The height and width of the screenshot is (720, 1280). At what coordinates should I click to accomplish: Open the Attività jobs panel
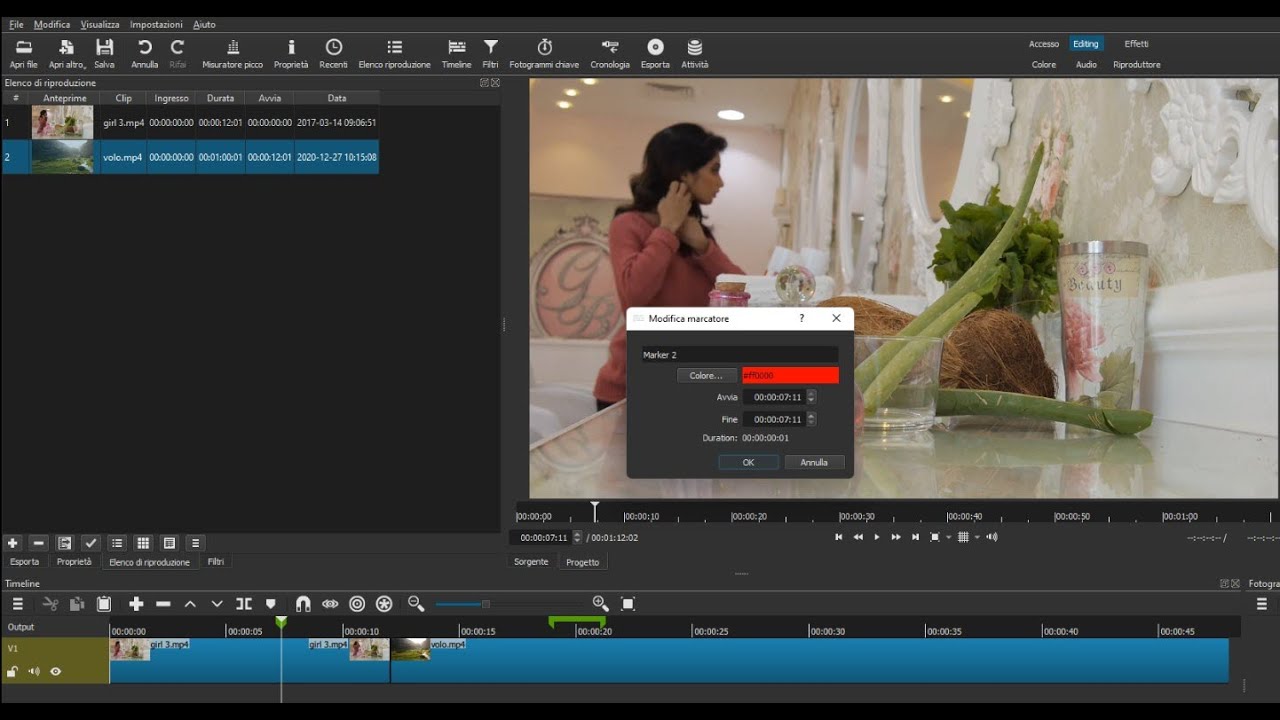tap(695, 54)
